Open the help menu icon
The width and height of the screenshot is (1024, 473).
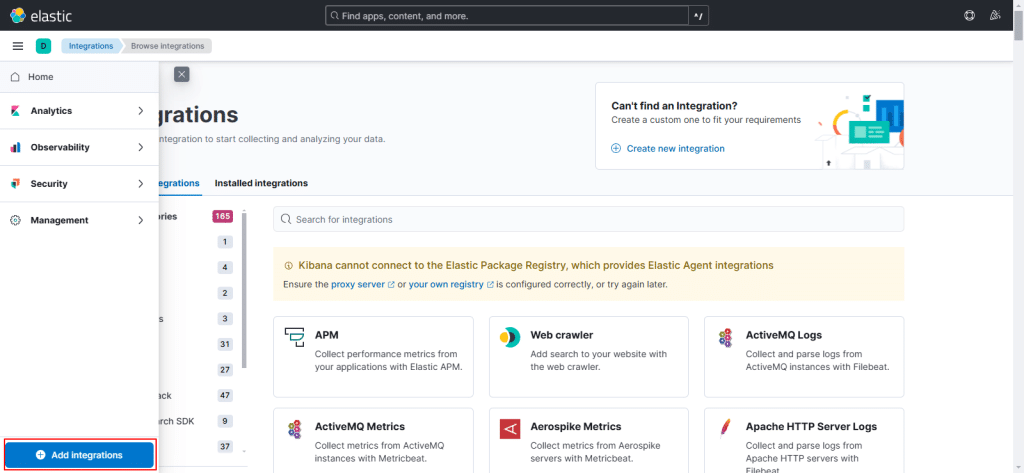(x=969, y=16)
